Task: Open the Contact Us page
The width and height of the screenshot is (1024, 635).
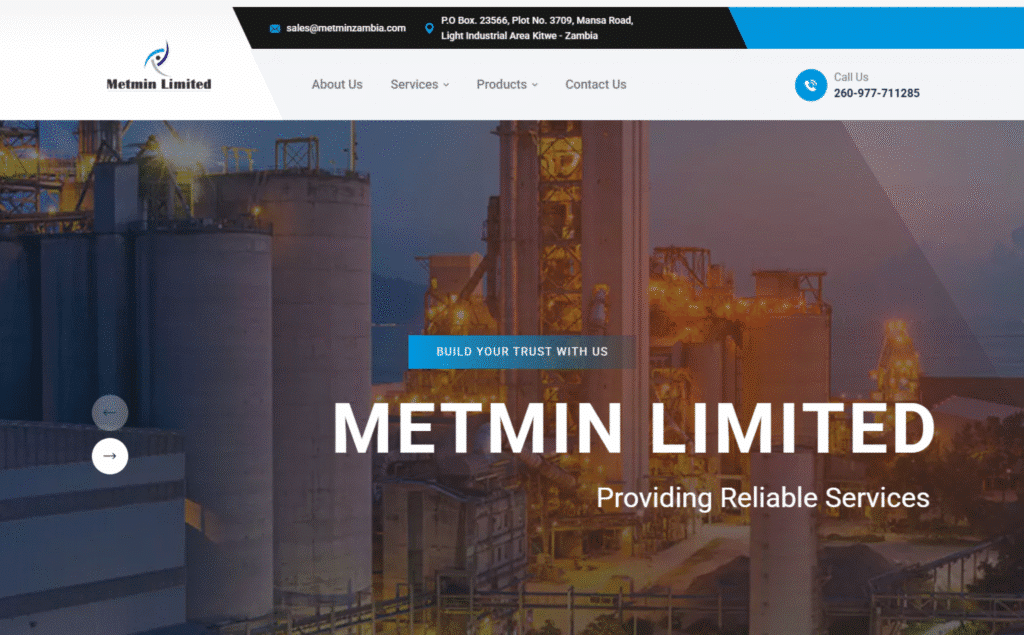Action: click(x=596, y=84)
